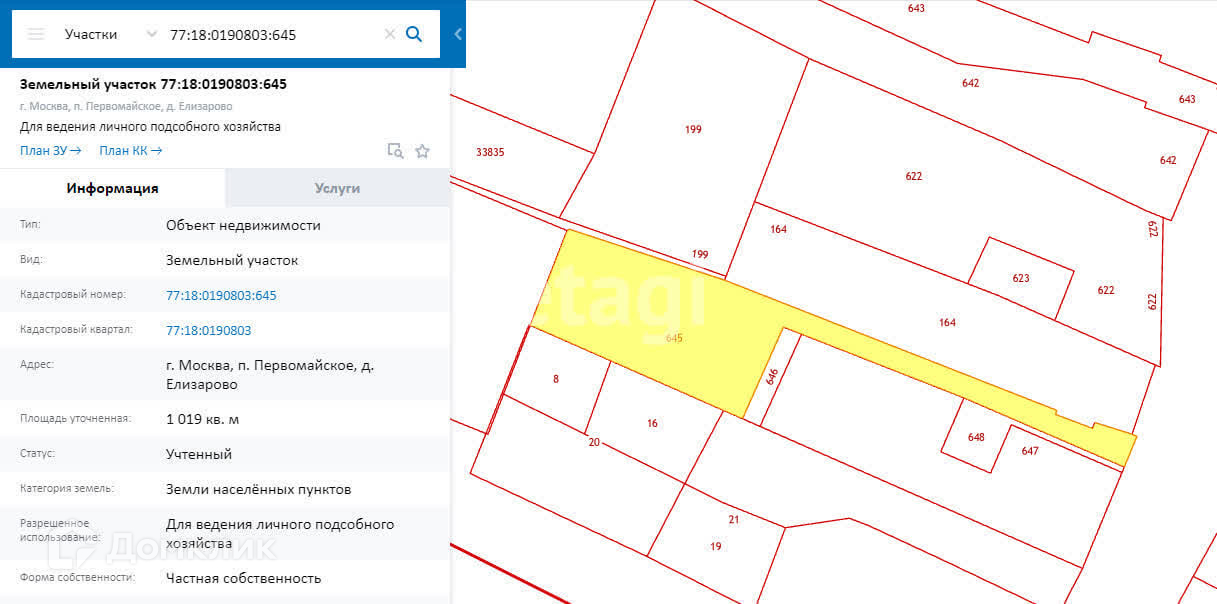Add parcel to favorites star icon
The image size is (1217, 604).
pos(422,151)
